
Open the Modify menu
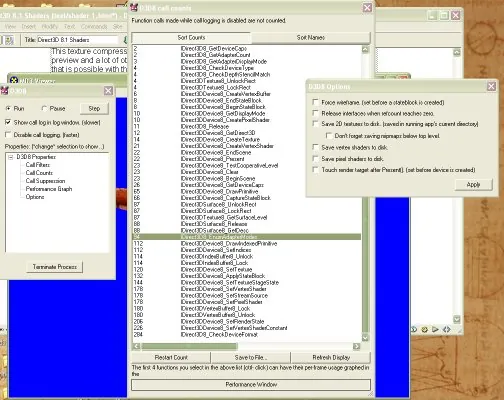pos(50,26)
